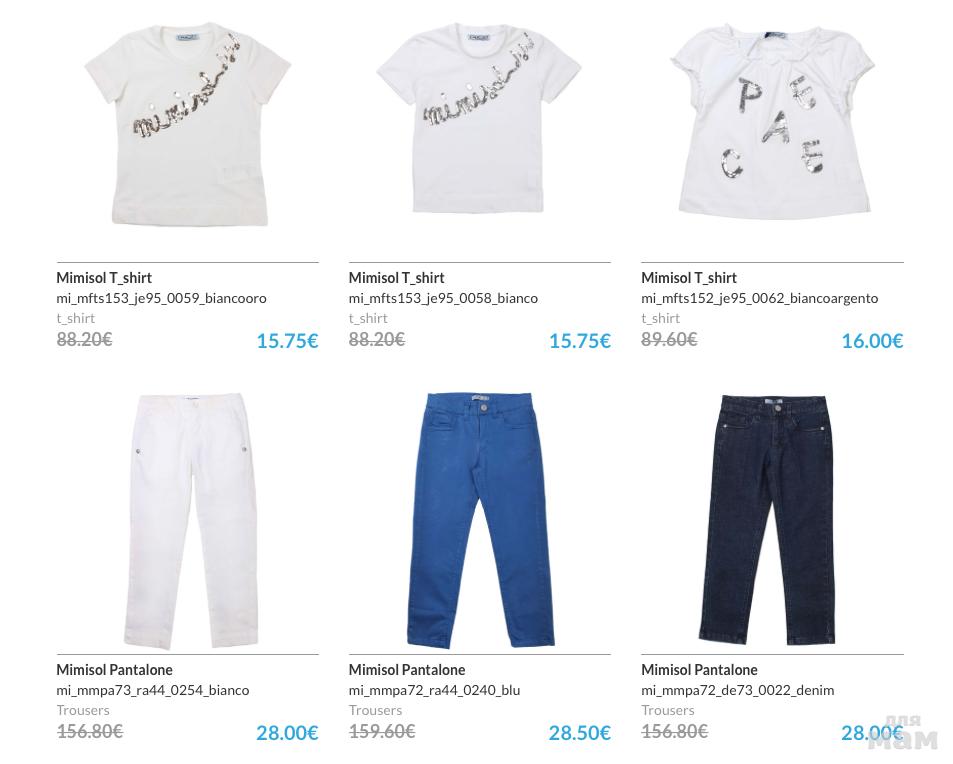Click the 28.50€ sale price
Viewport: 953px width, 764px height.
pos(580,733)
